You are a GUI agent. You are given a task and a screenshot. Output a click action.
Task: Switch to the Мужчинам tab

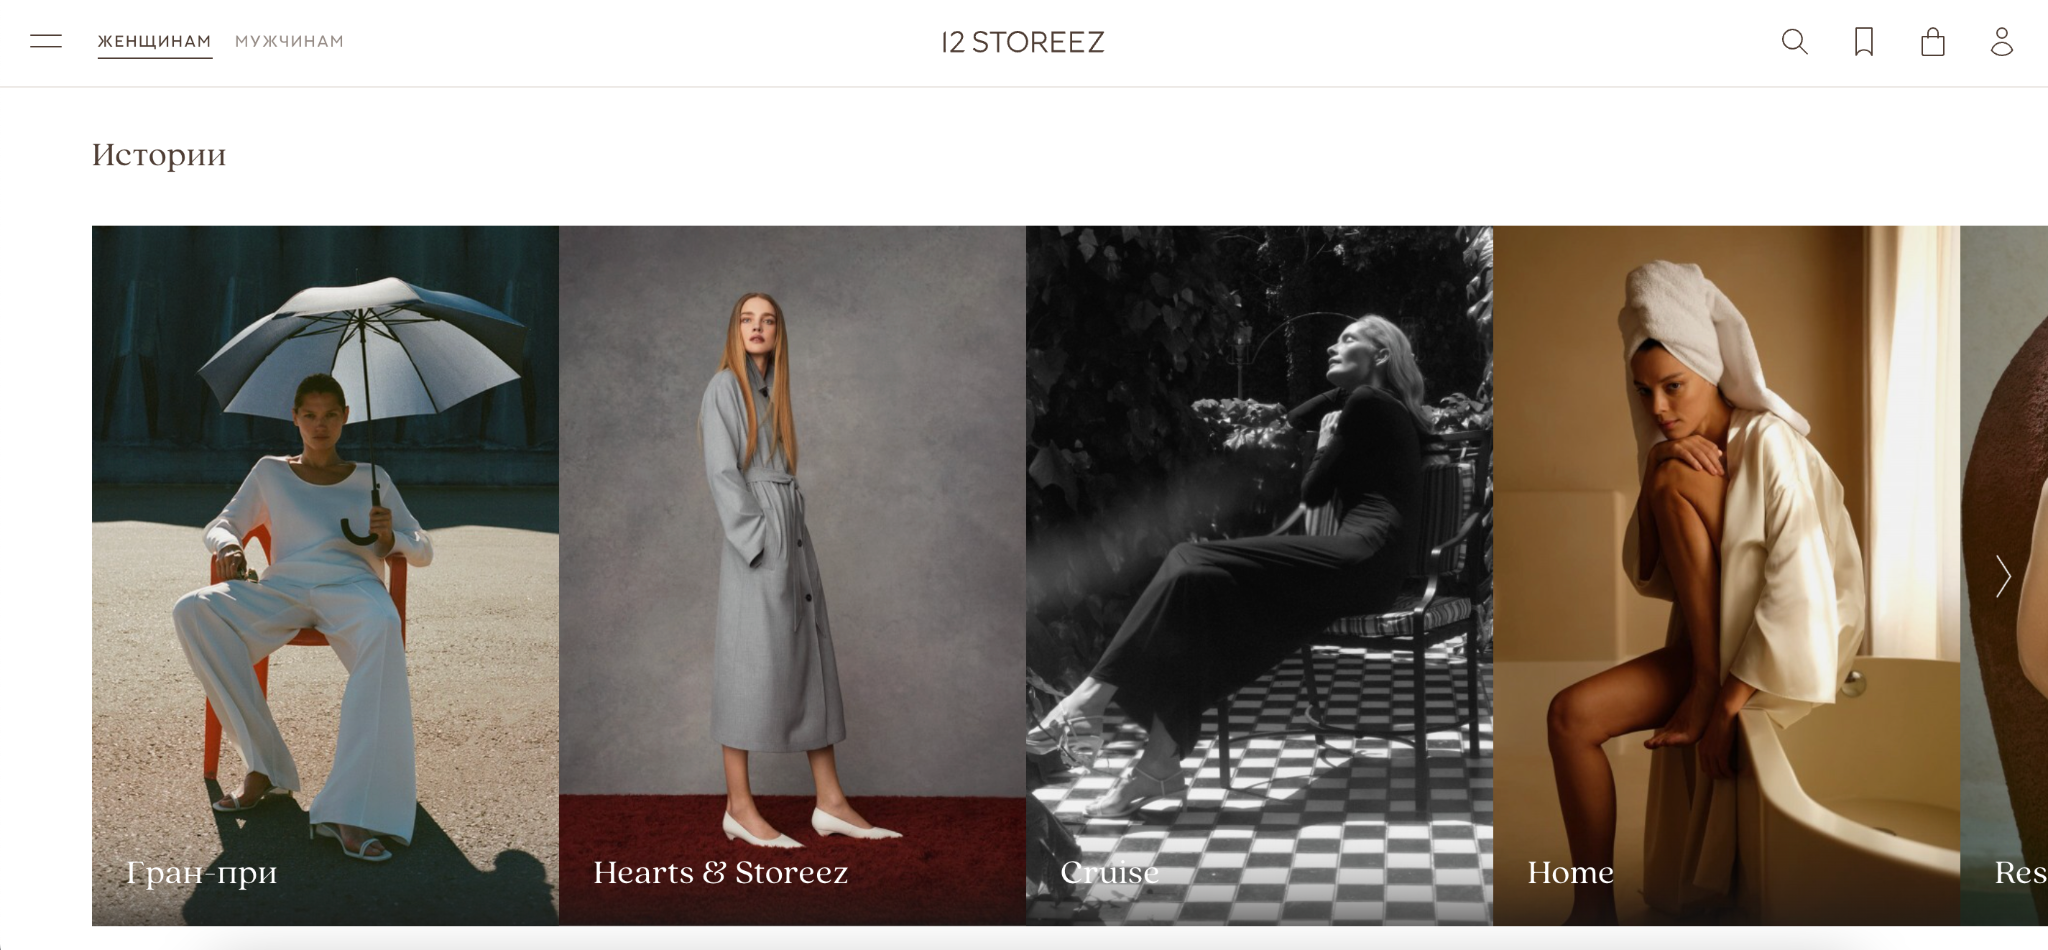[x=289, y=42]
